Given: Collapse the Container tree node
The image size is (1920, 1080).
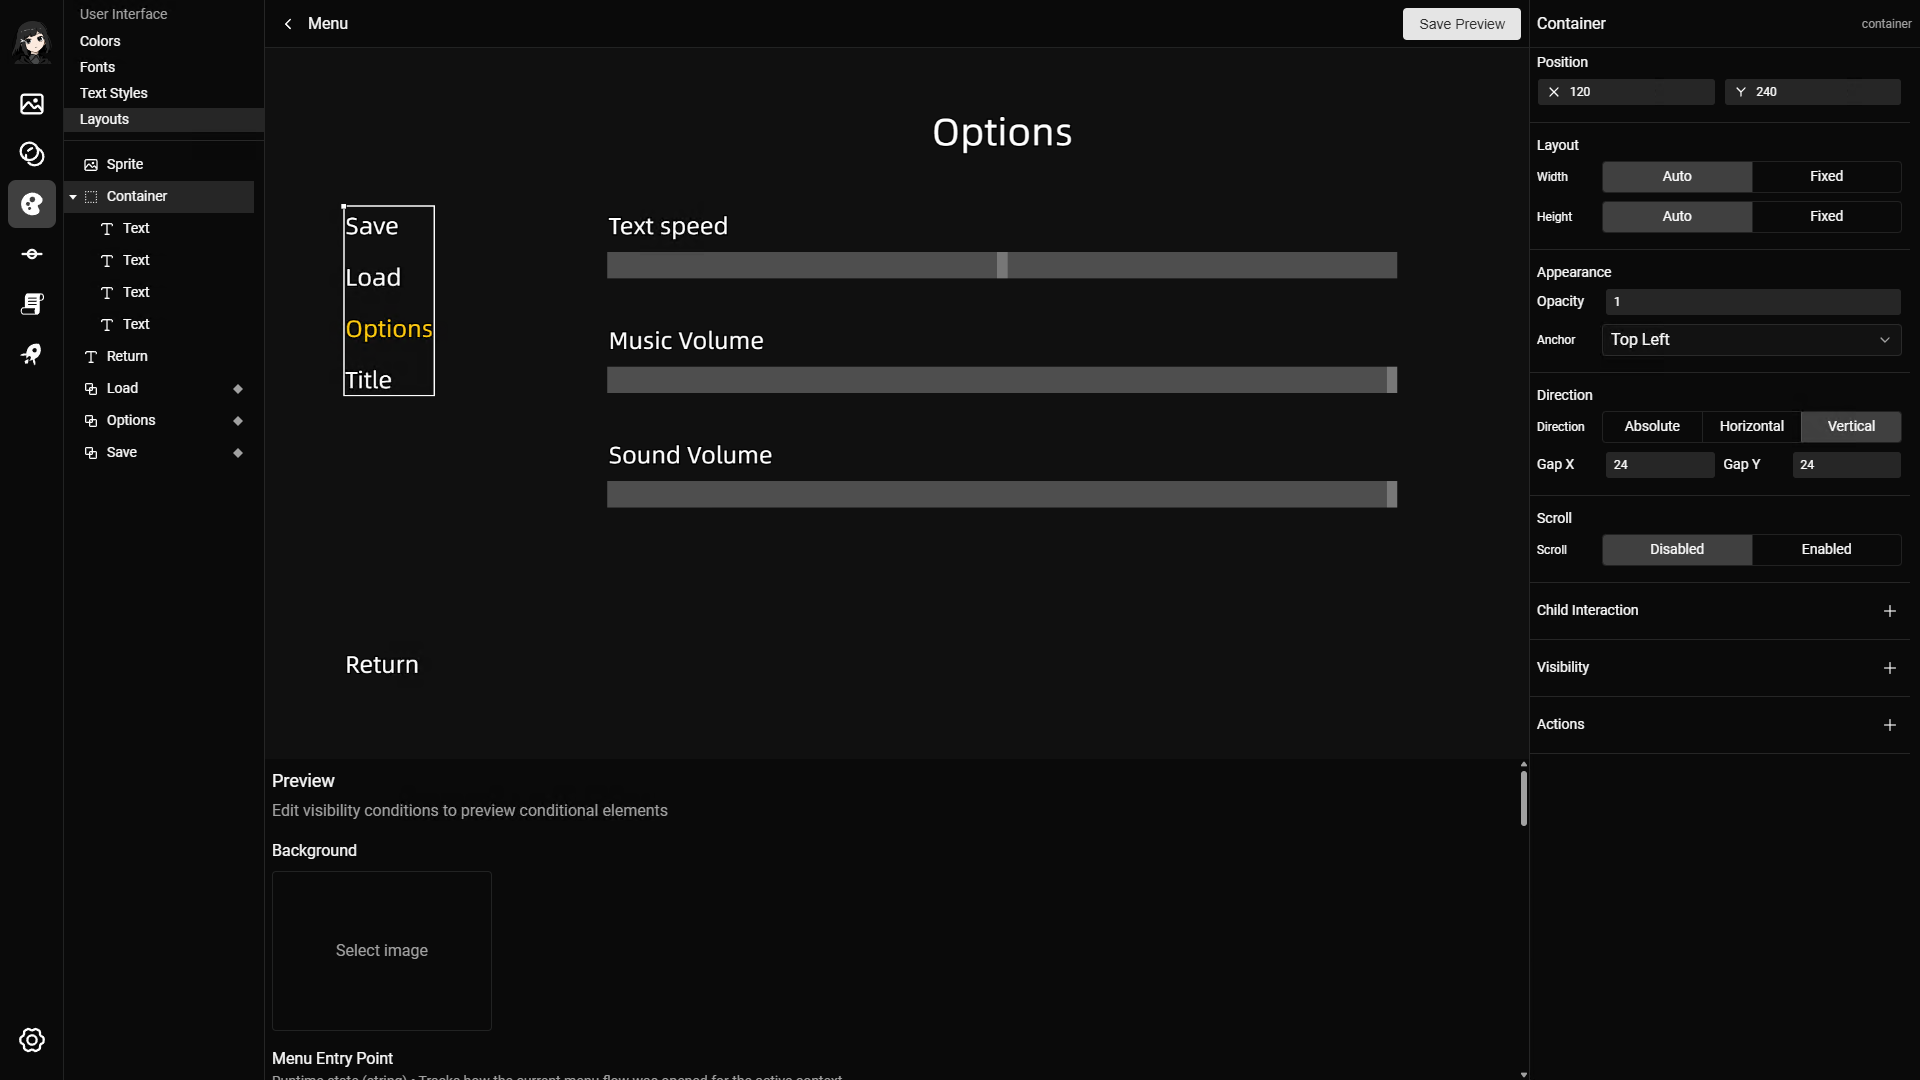Looking at the screenshot, I should 71,196.
